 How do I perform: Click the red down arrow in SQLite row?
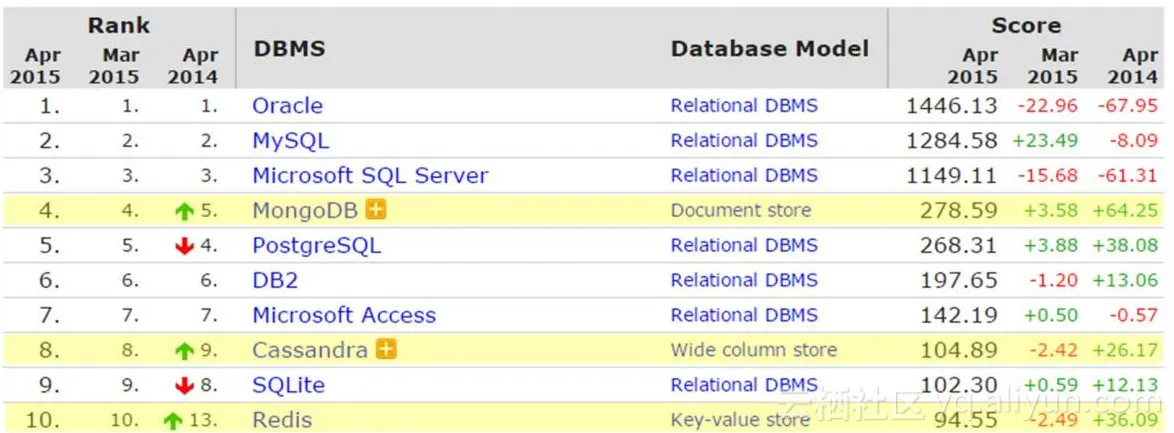point(183,386)
